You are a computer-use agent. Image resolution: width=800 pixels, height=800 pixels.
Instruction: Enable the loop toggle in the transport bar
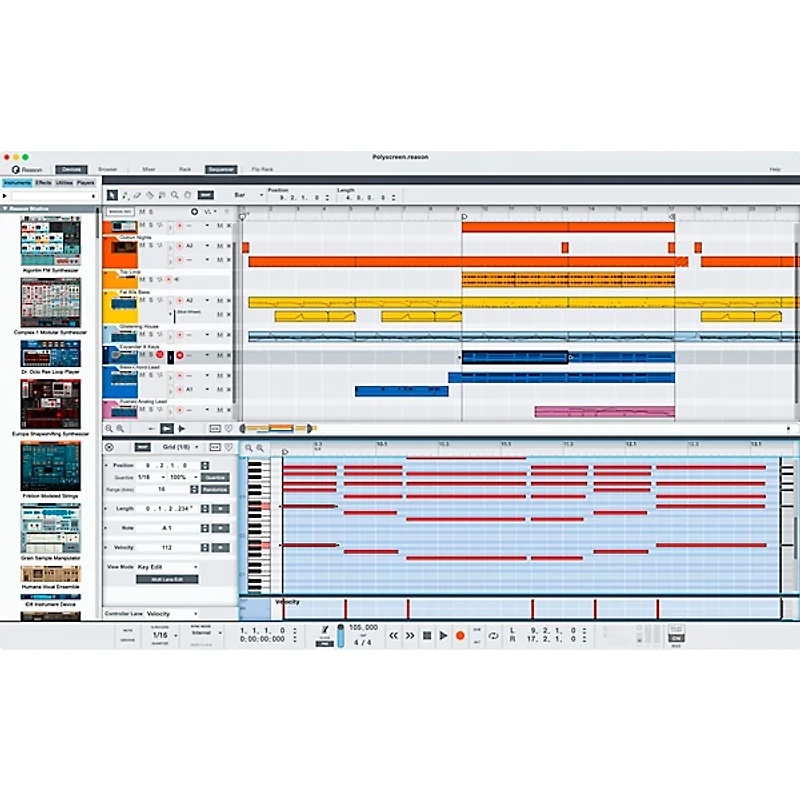click(493, 634)
